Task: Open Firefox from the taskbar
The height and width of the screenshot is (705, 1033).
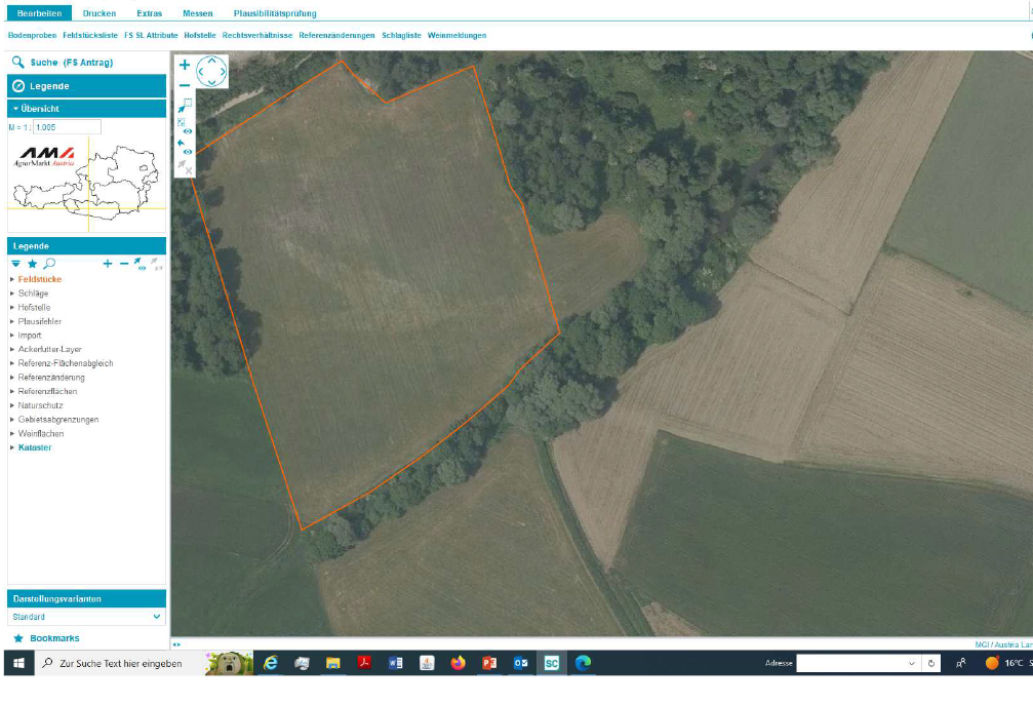Action: pos(458,663)
